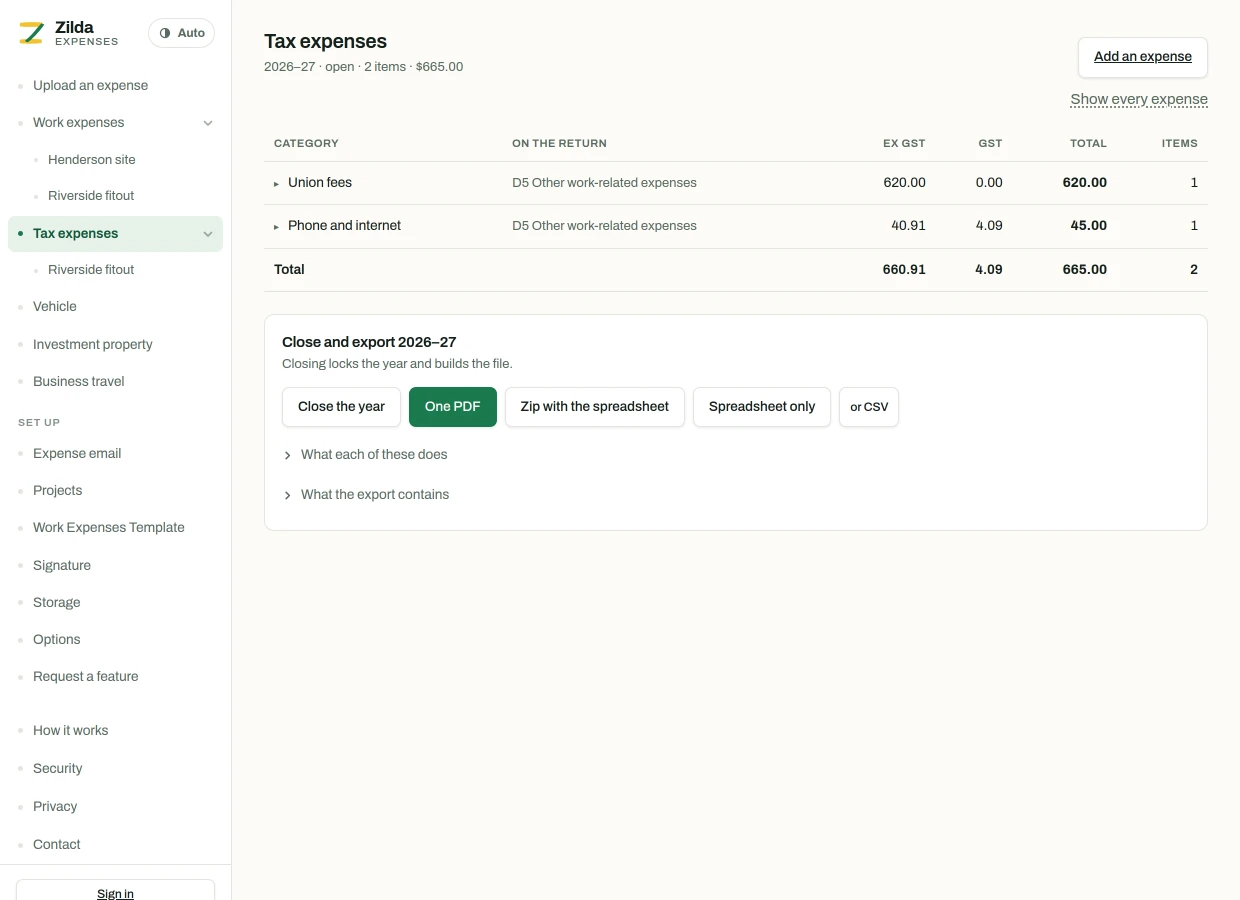The height and width of the screenshot is (900, 1240).
Task: Select Riverside fitout under Tax expenses
Action: tap(91, 269)
